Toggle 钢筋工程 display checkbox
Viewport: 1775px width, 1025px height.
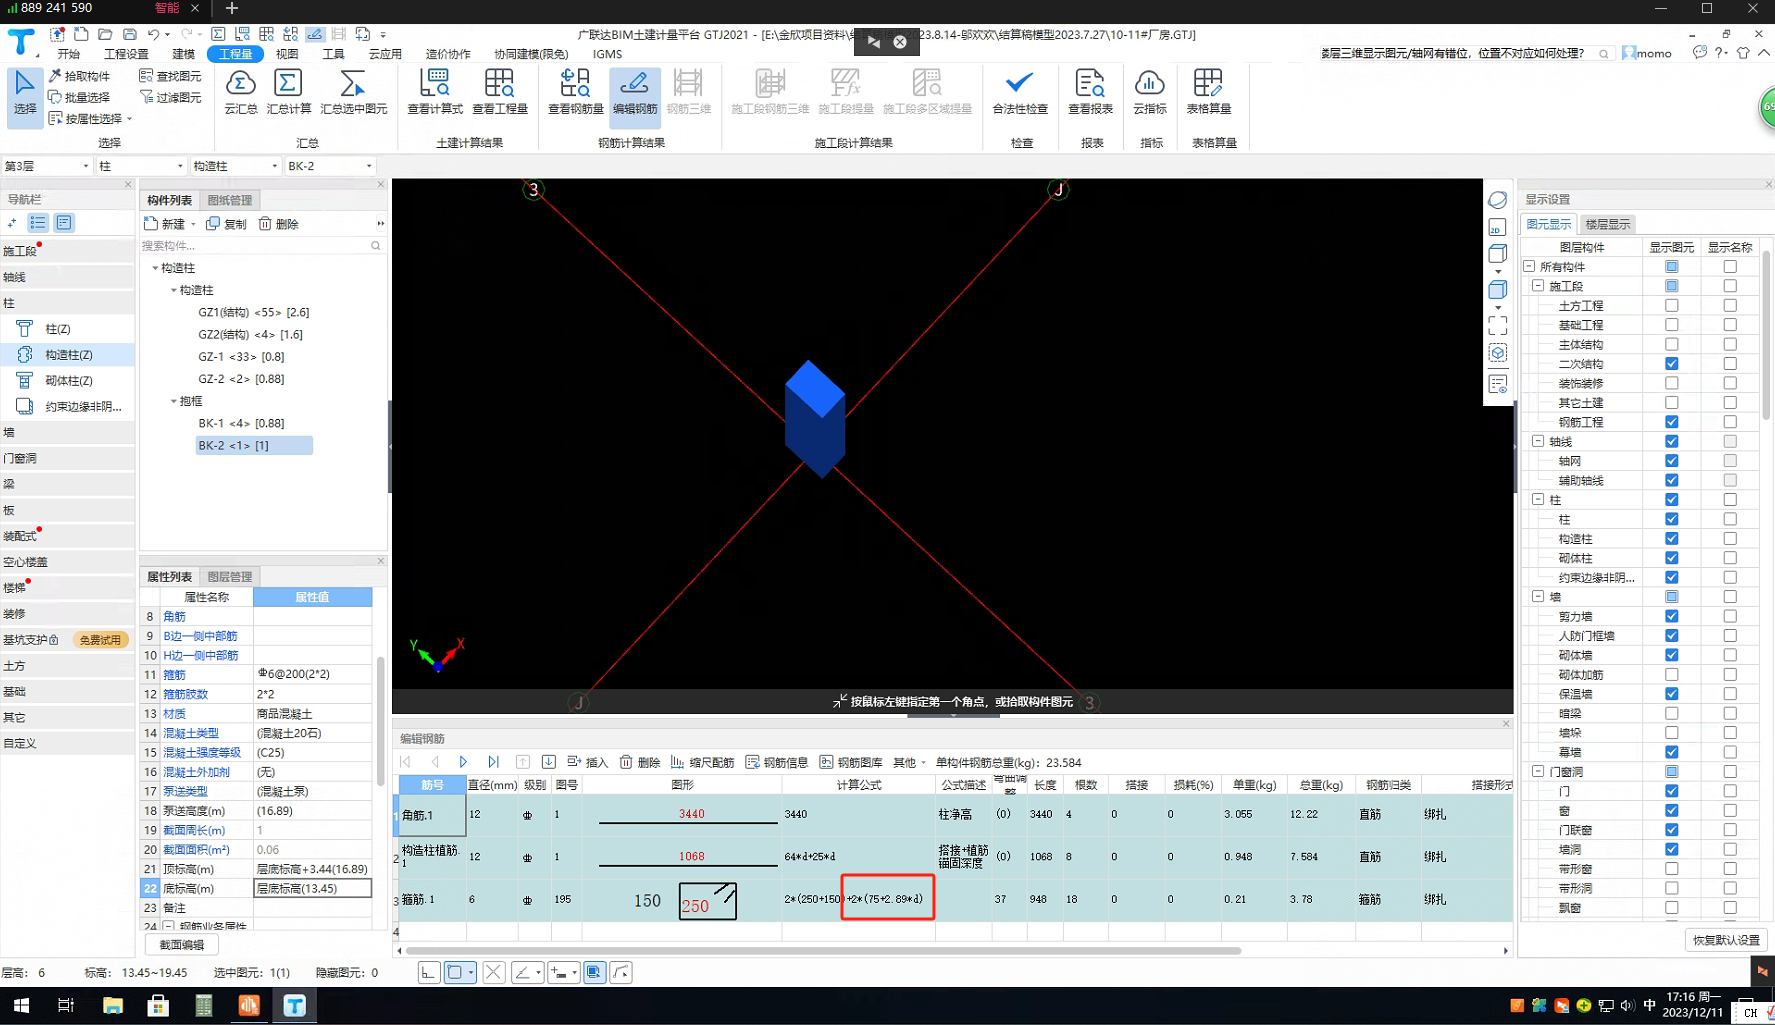pos(1671,422)
